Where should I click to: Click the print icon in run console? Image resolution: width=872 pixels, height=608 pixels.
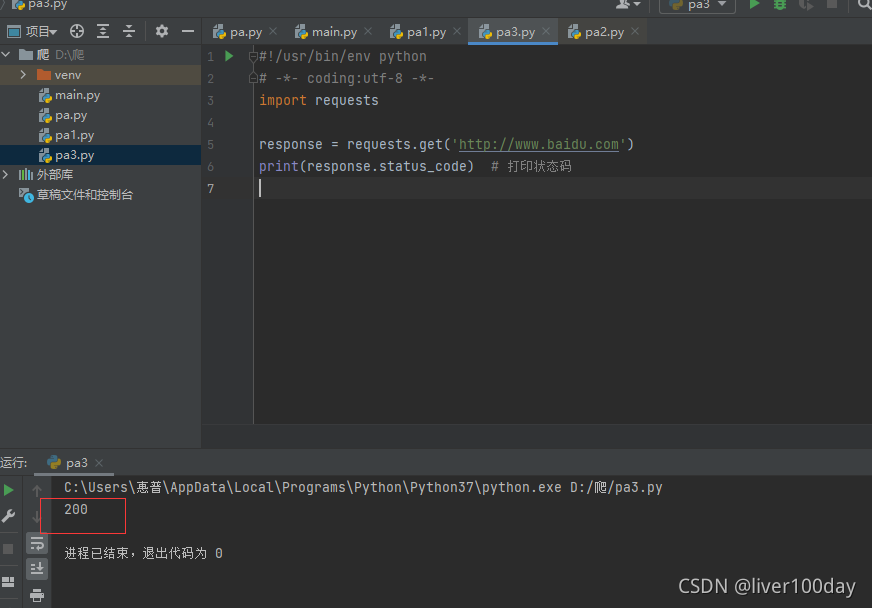37,595
